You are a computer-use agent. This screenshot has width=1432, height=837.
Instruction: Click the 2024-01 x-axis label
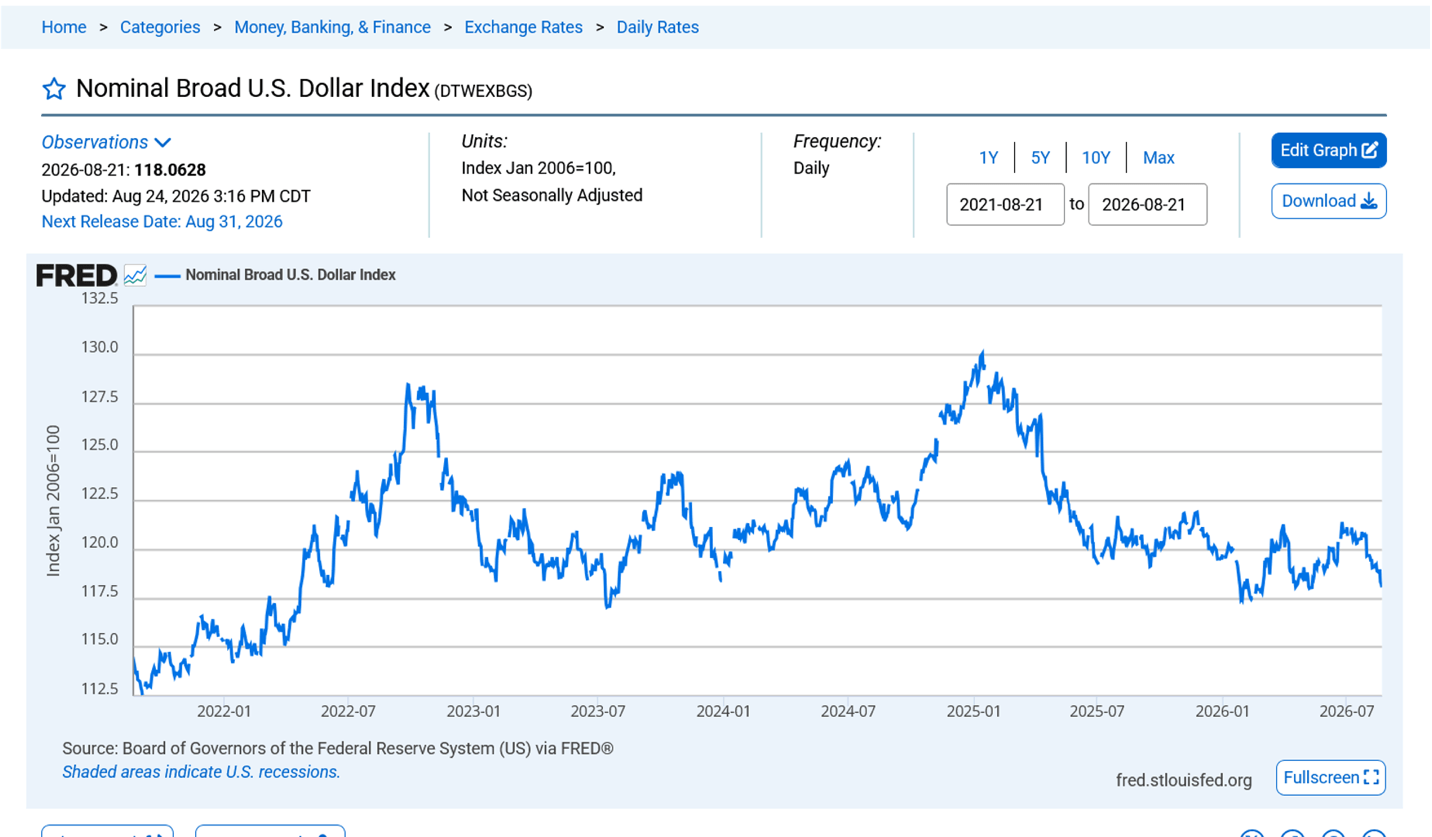click(723, 711)
